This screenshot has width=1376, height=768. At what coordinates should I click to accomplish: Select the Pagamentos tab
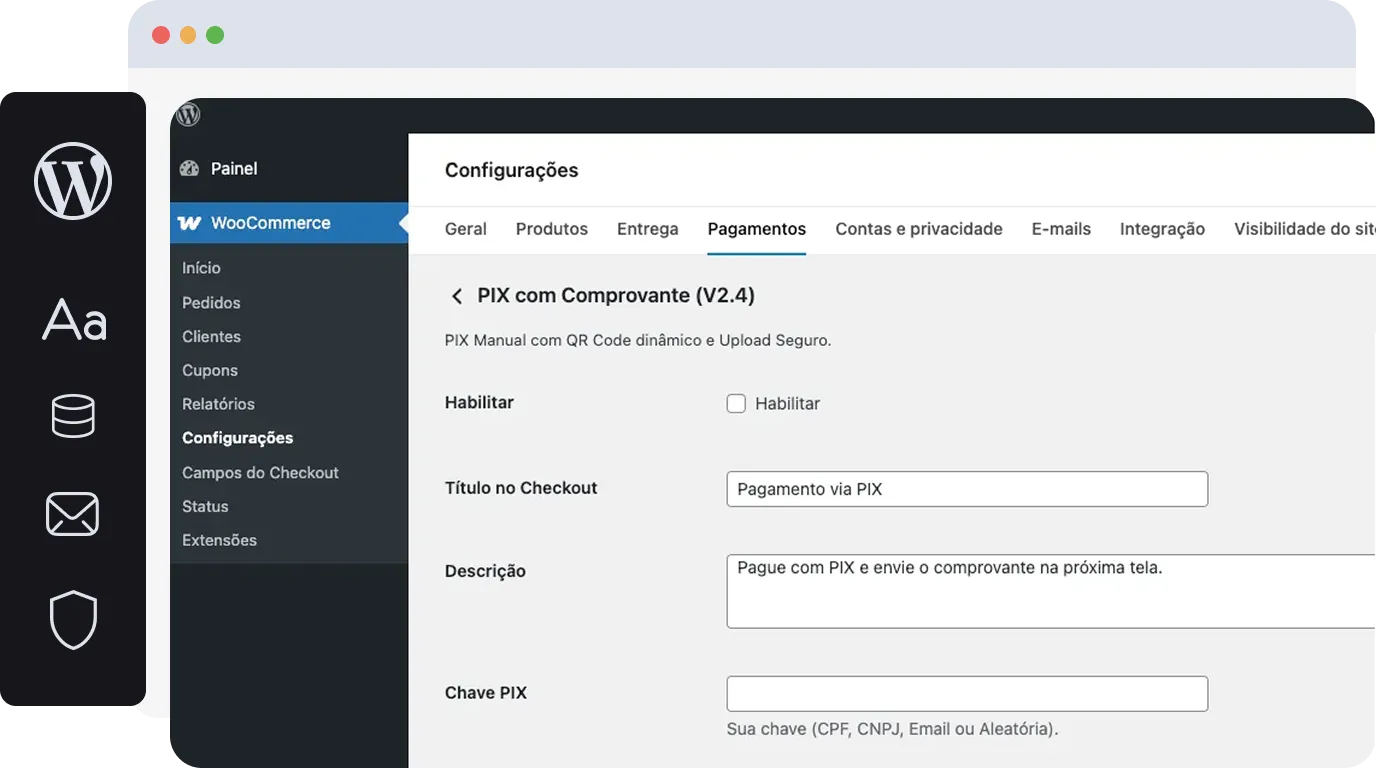[757, 229]
